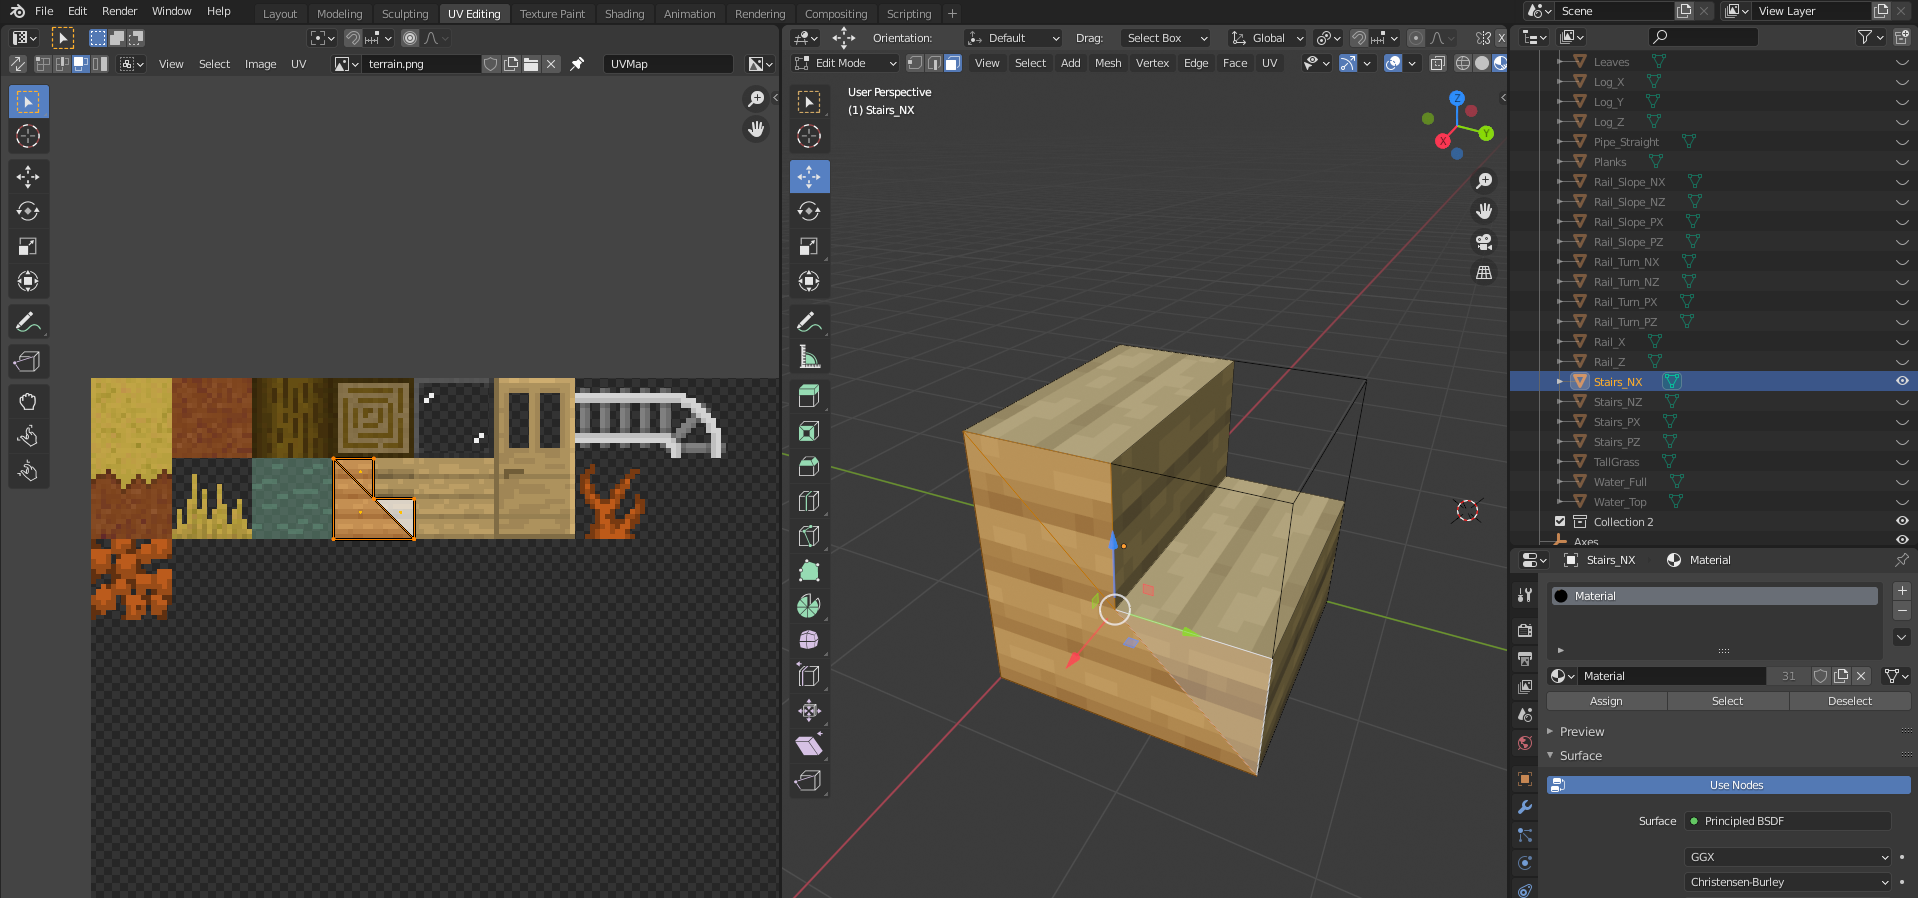
Task: Select the UV editor Cursor tool
Action: point(28,137)
